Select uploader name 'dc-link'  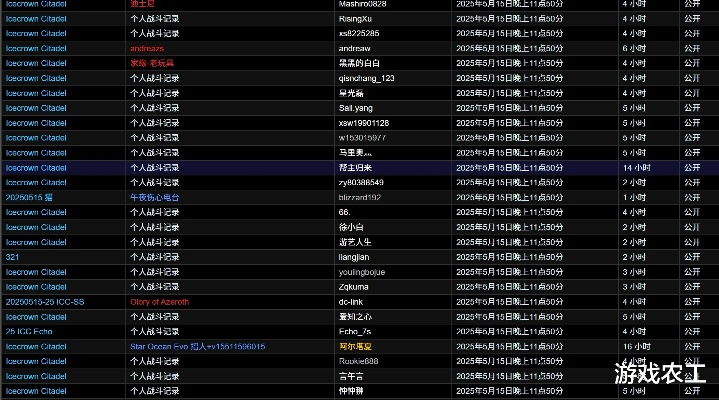(x=351, y=302)
